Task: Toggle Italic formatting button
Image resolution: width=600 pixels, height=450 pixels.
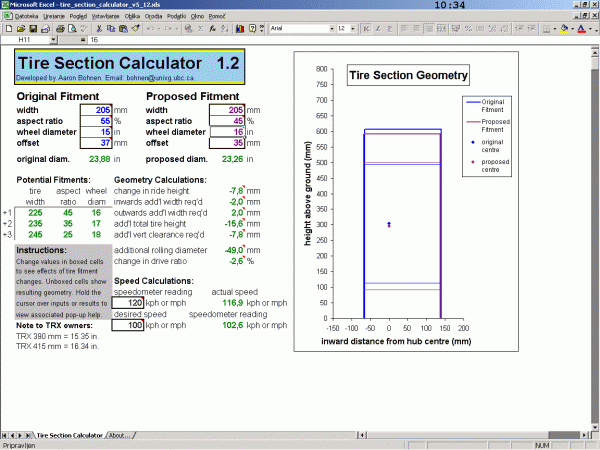Action: coord(378,28)
